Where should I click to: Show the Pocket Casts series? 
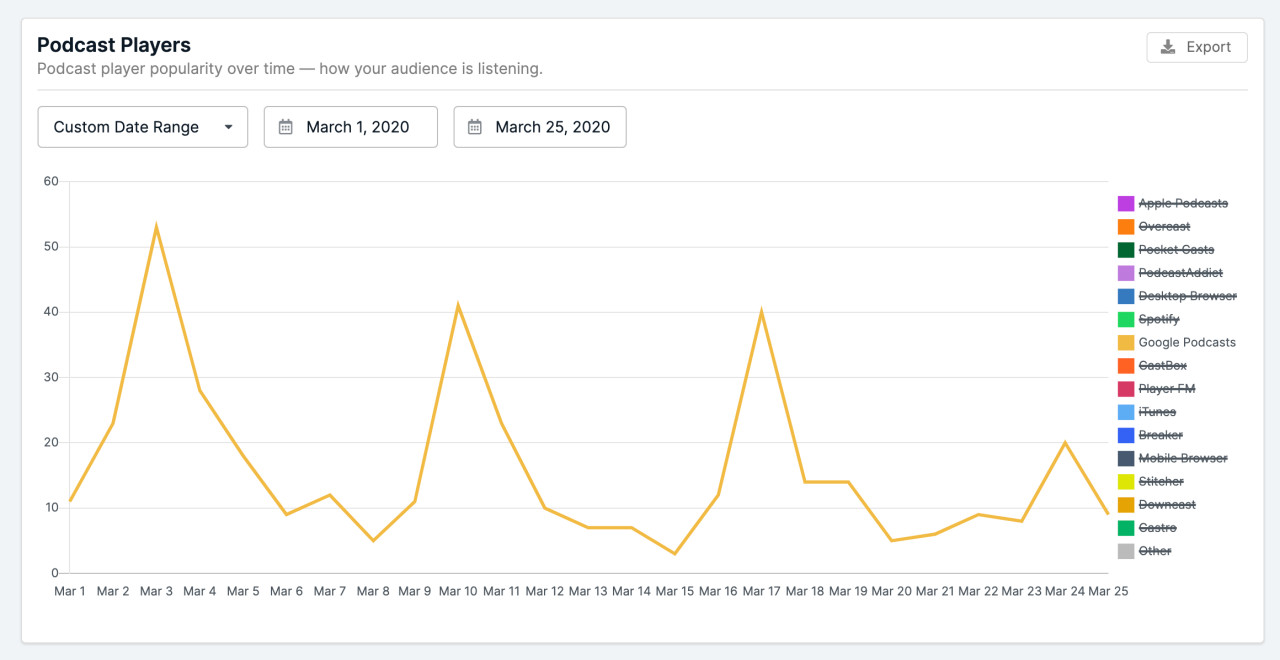1176,250
